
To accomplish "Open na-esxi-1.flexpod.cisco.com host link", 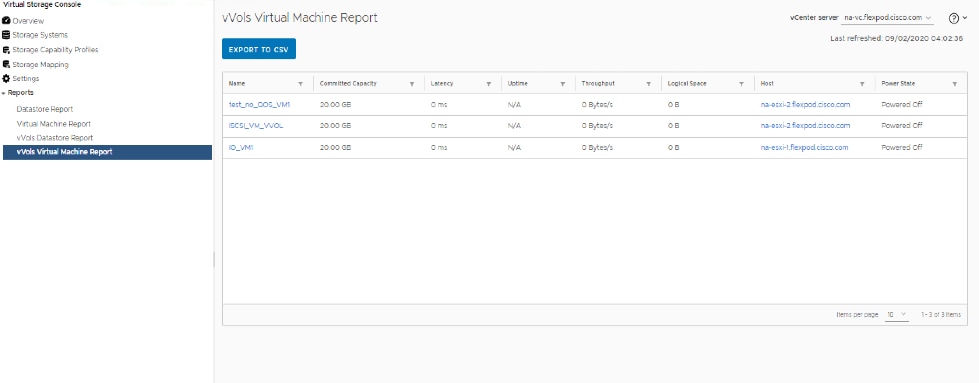I will click(x=804, y=147).
